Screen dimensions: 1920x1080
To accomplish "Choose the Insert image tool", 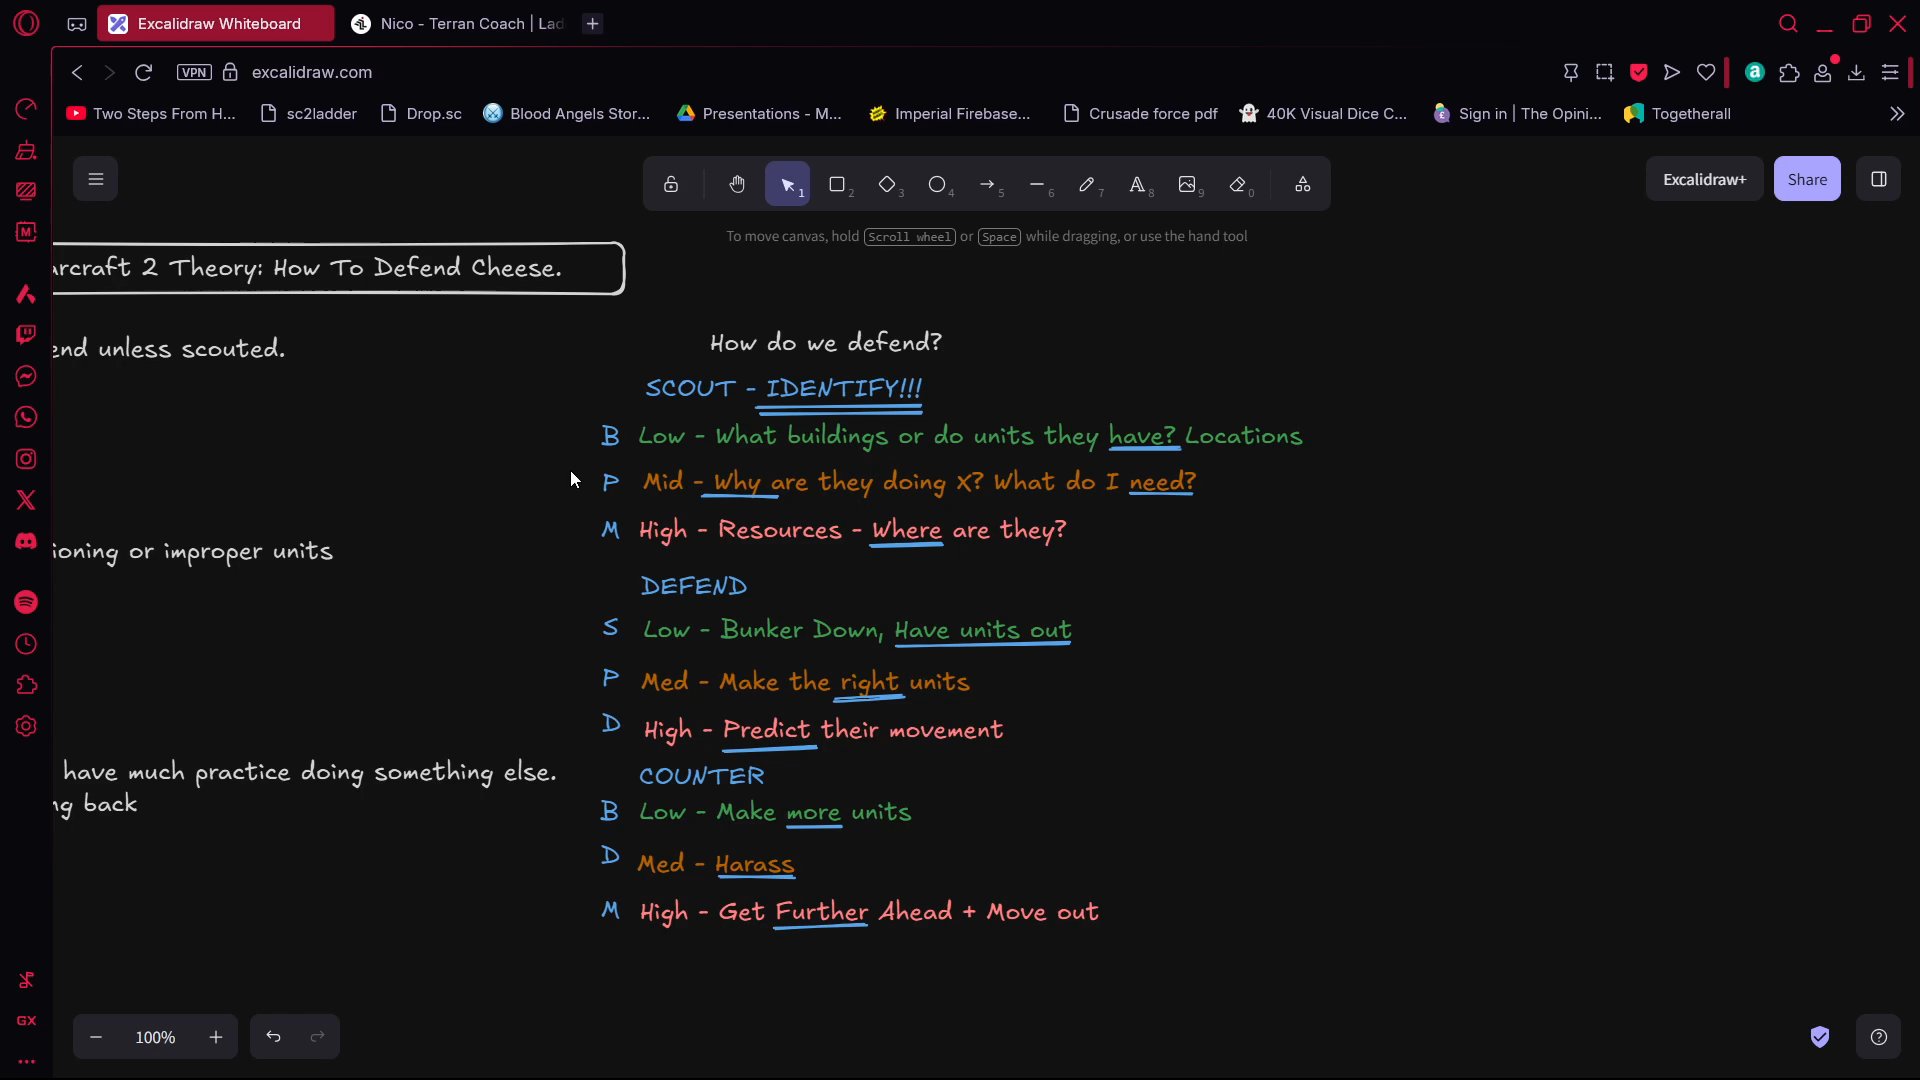I will tap(1187, 184).
